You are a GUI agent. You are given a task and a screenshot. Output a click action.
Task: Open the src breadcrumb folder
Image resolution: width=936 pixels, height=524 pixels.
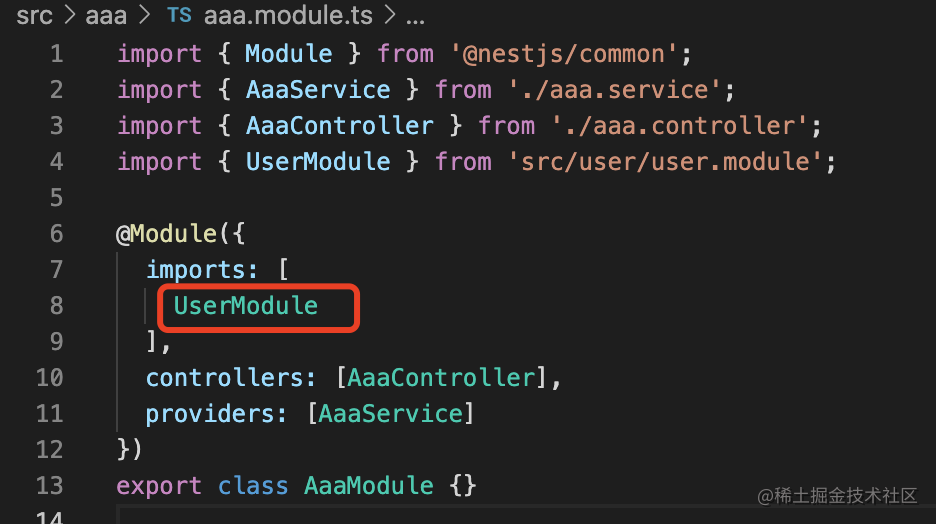tap(34, 16)
